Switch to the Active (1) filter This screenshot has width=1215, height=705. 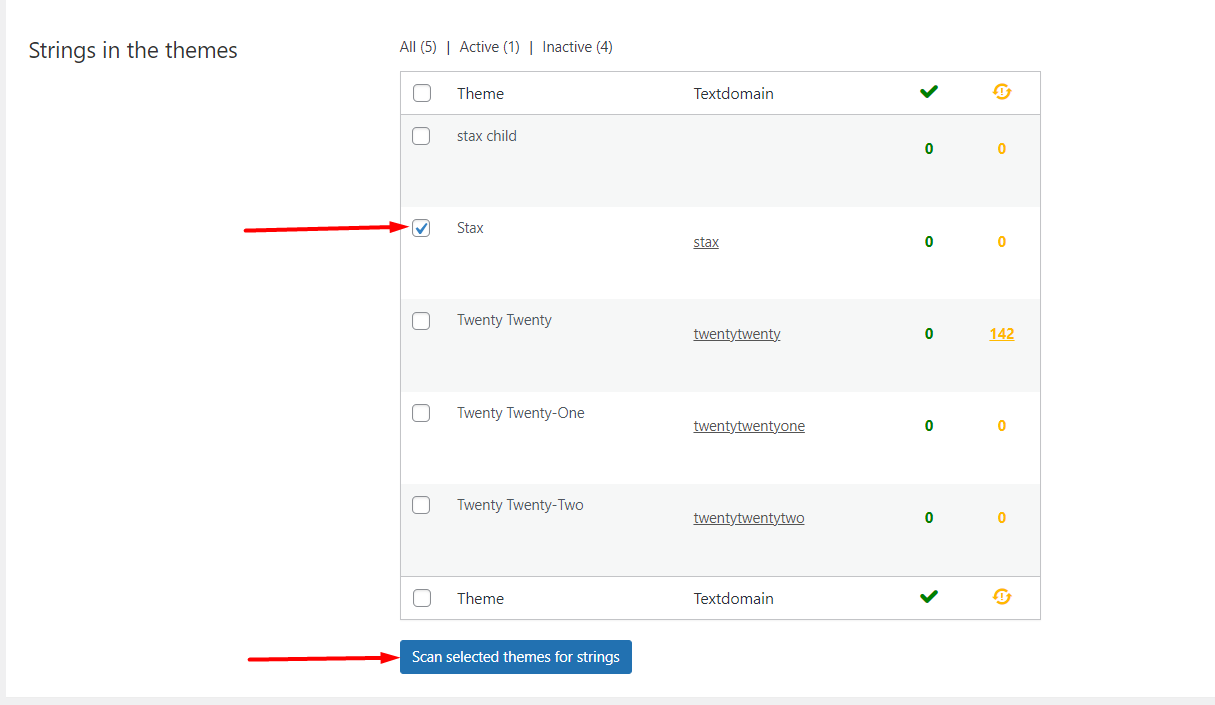[489, 46]
